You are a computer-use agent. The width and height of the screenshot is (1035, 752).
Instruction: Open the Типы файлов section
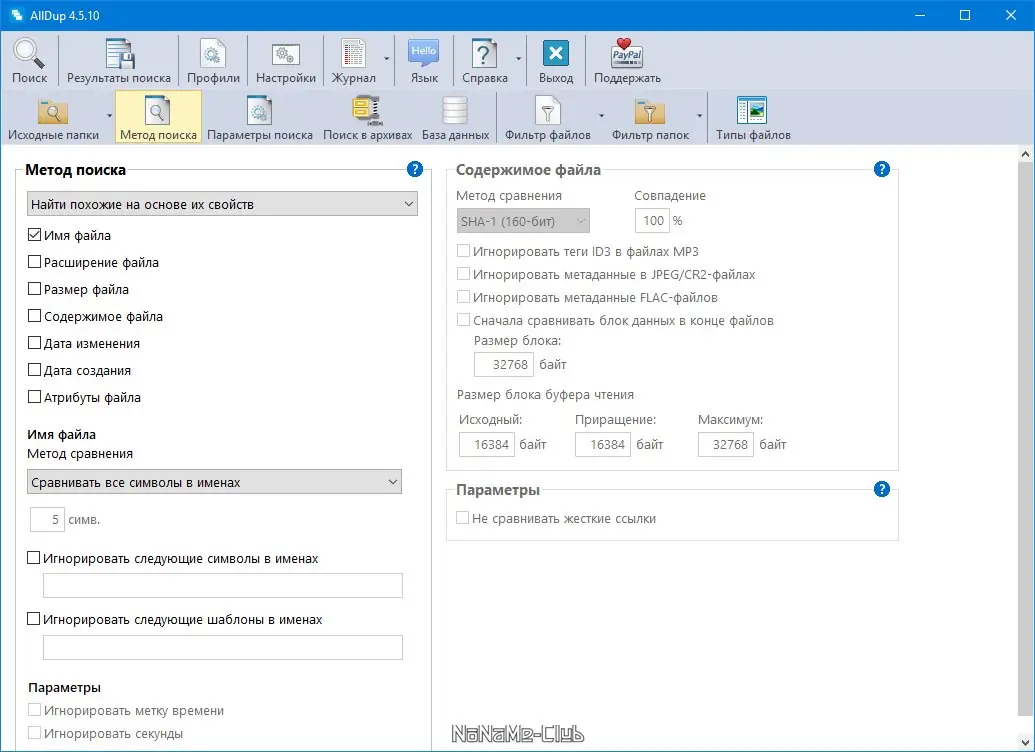point(753,118)
